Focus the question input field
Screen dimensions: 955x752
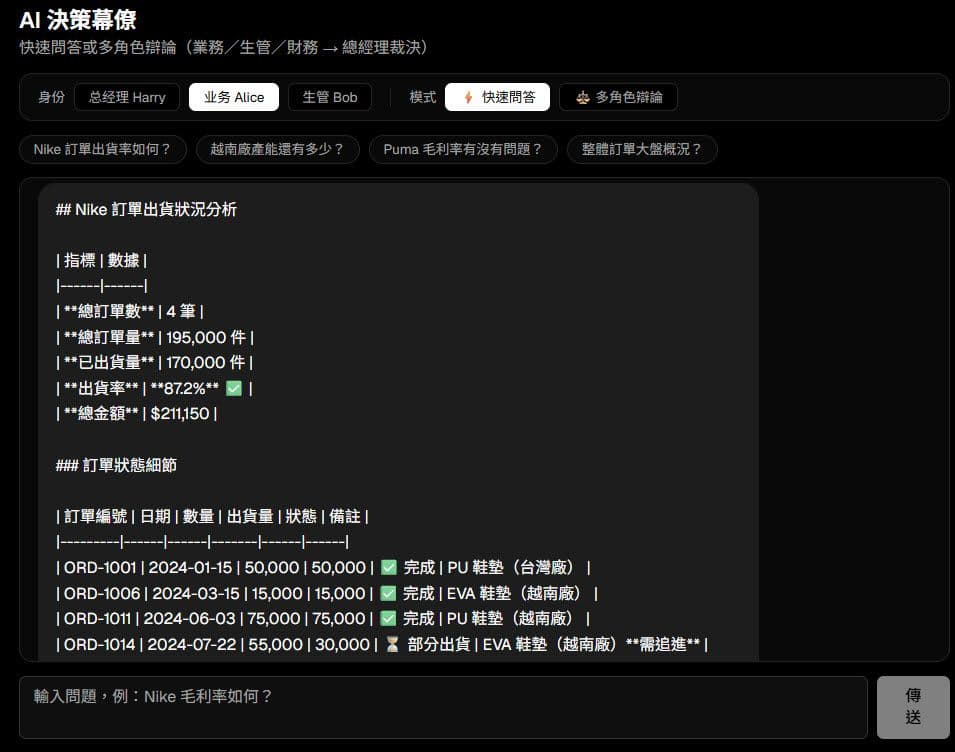(x=443, y=707)
